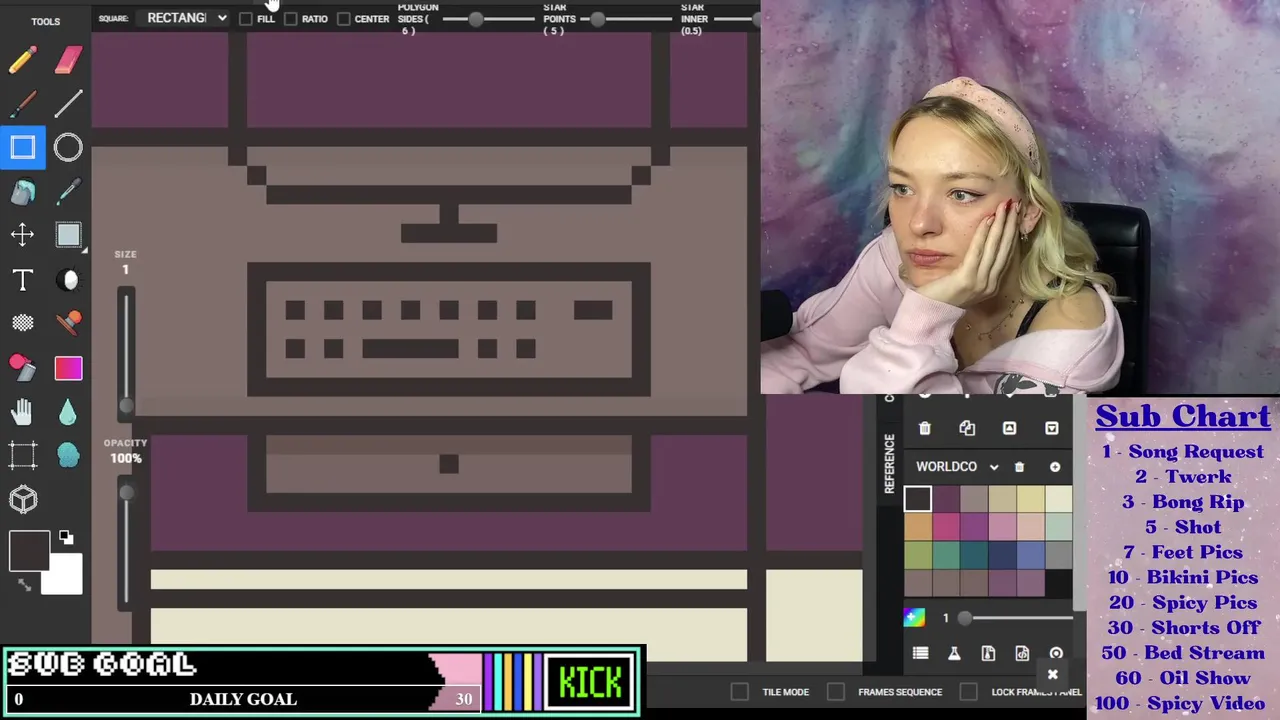Select the Pencil tool
This screenshot has height=720, width=1280.
(22, 61)
